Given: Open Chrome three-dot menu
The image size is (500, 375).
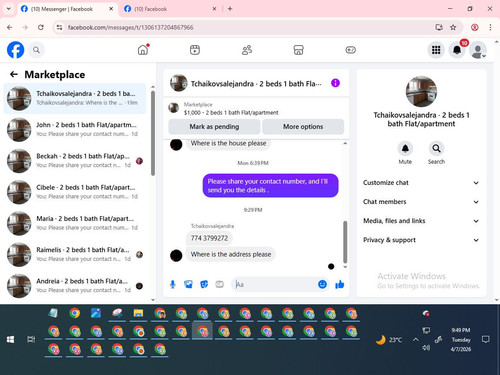Looking at the screenshot, I should pyautogui.click(x=490, y=27).
